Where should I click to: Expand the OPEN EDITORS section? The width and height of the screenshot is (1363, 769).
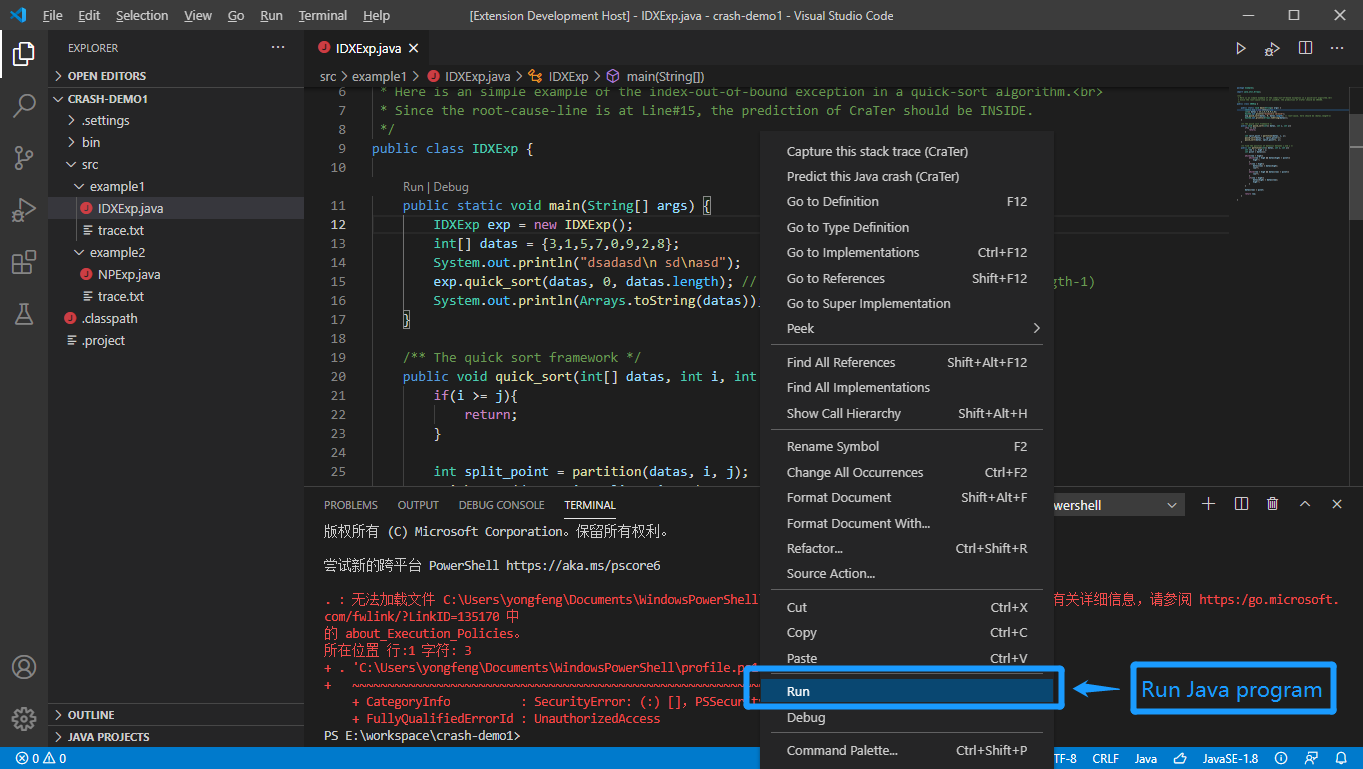(176, 76)
